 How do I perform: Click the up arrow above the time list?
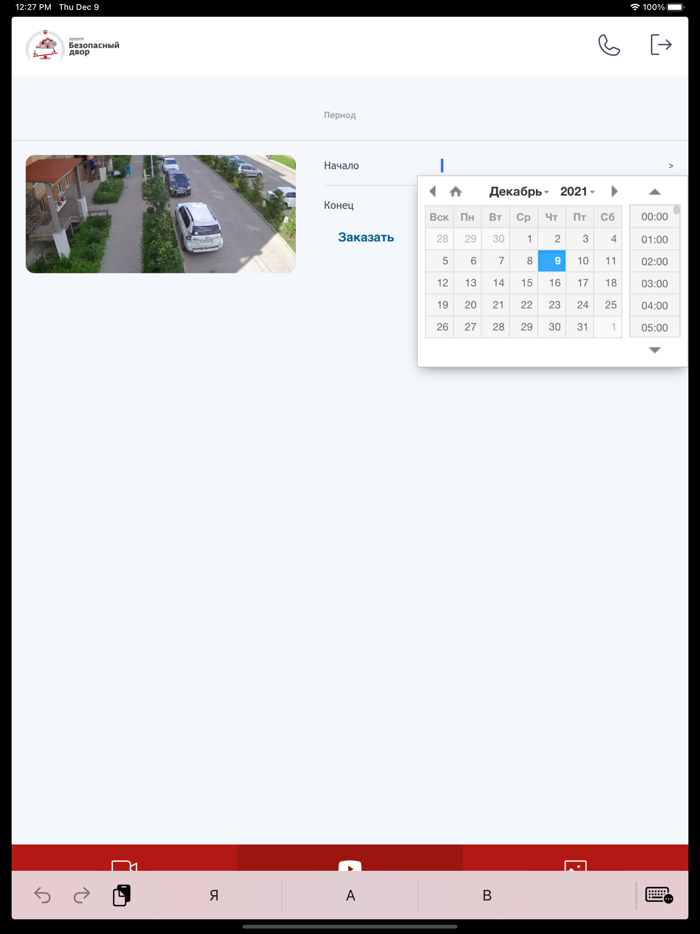coord(655,192)
